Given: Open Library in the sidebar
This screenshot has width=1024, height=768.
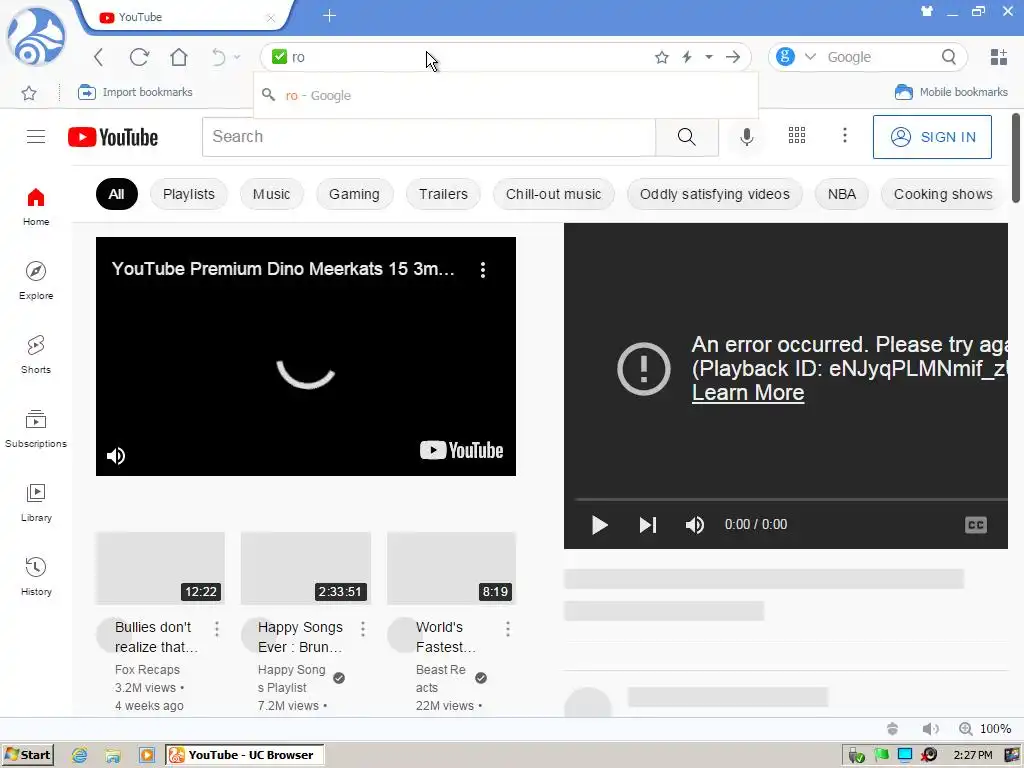Looking at the screenshot, I should coord(36,503).
